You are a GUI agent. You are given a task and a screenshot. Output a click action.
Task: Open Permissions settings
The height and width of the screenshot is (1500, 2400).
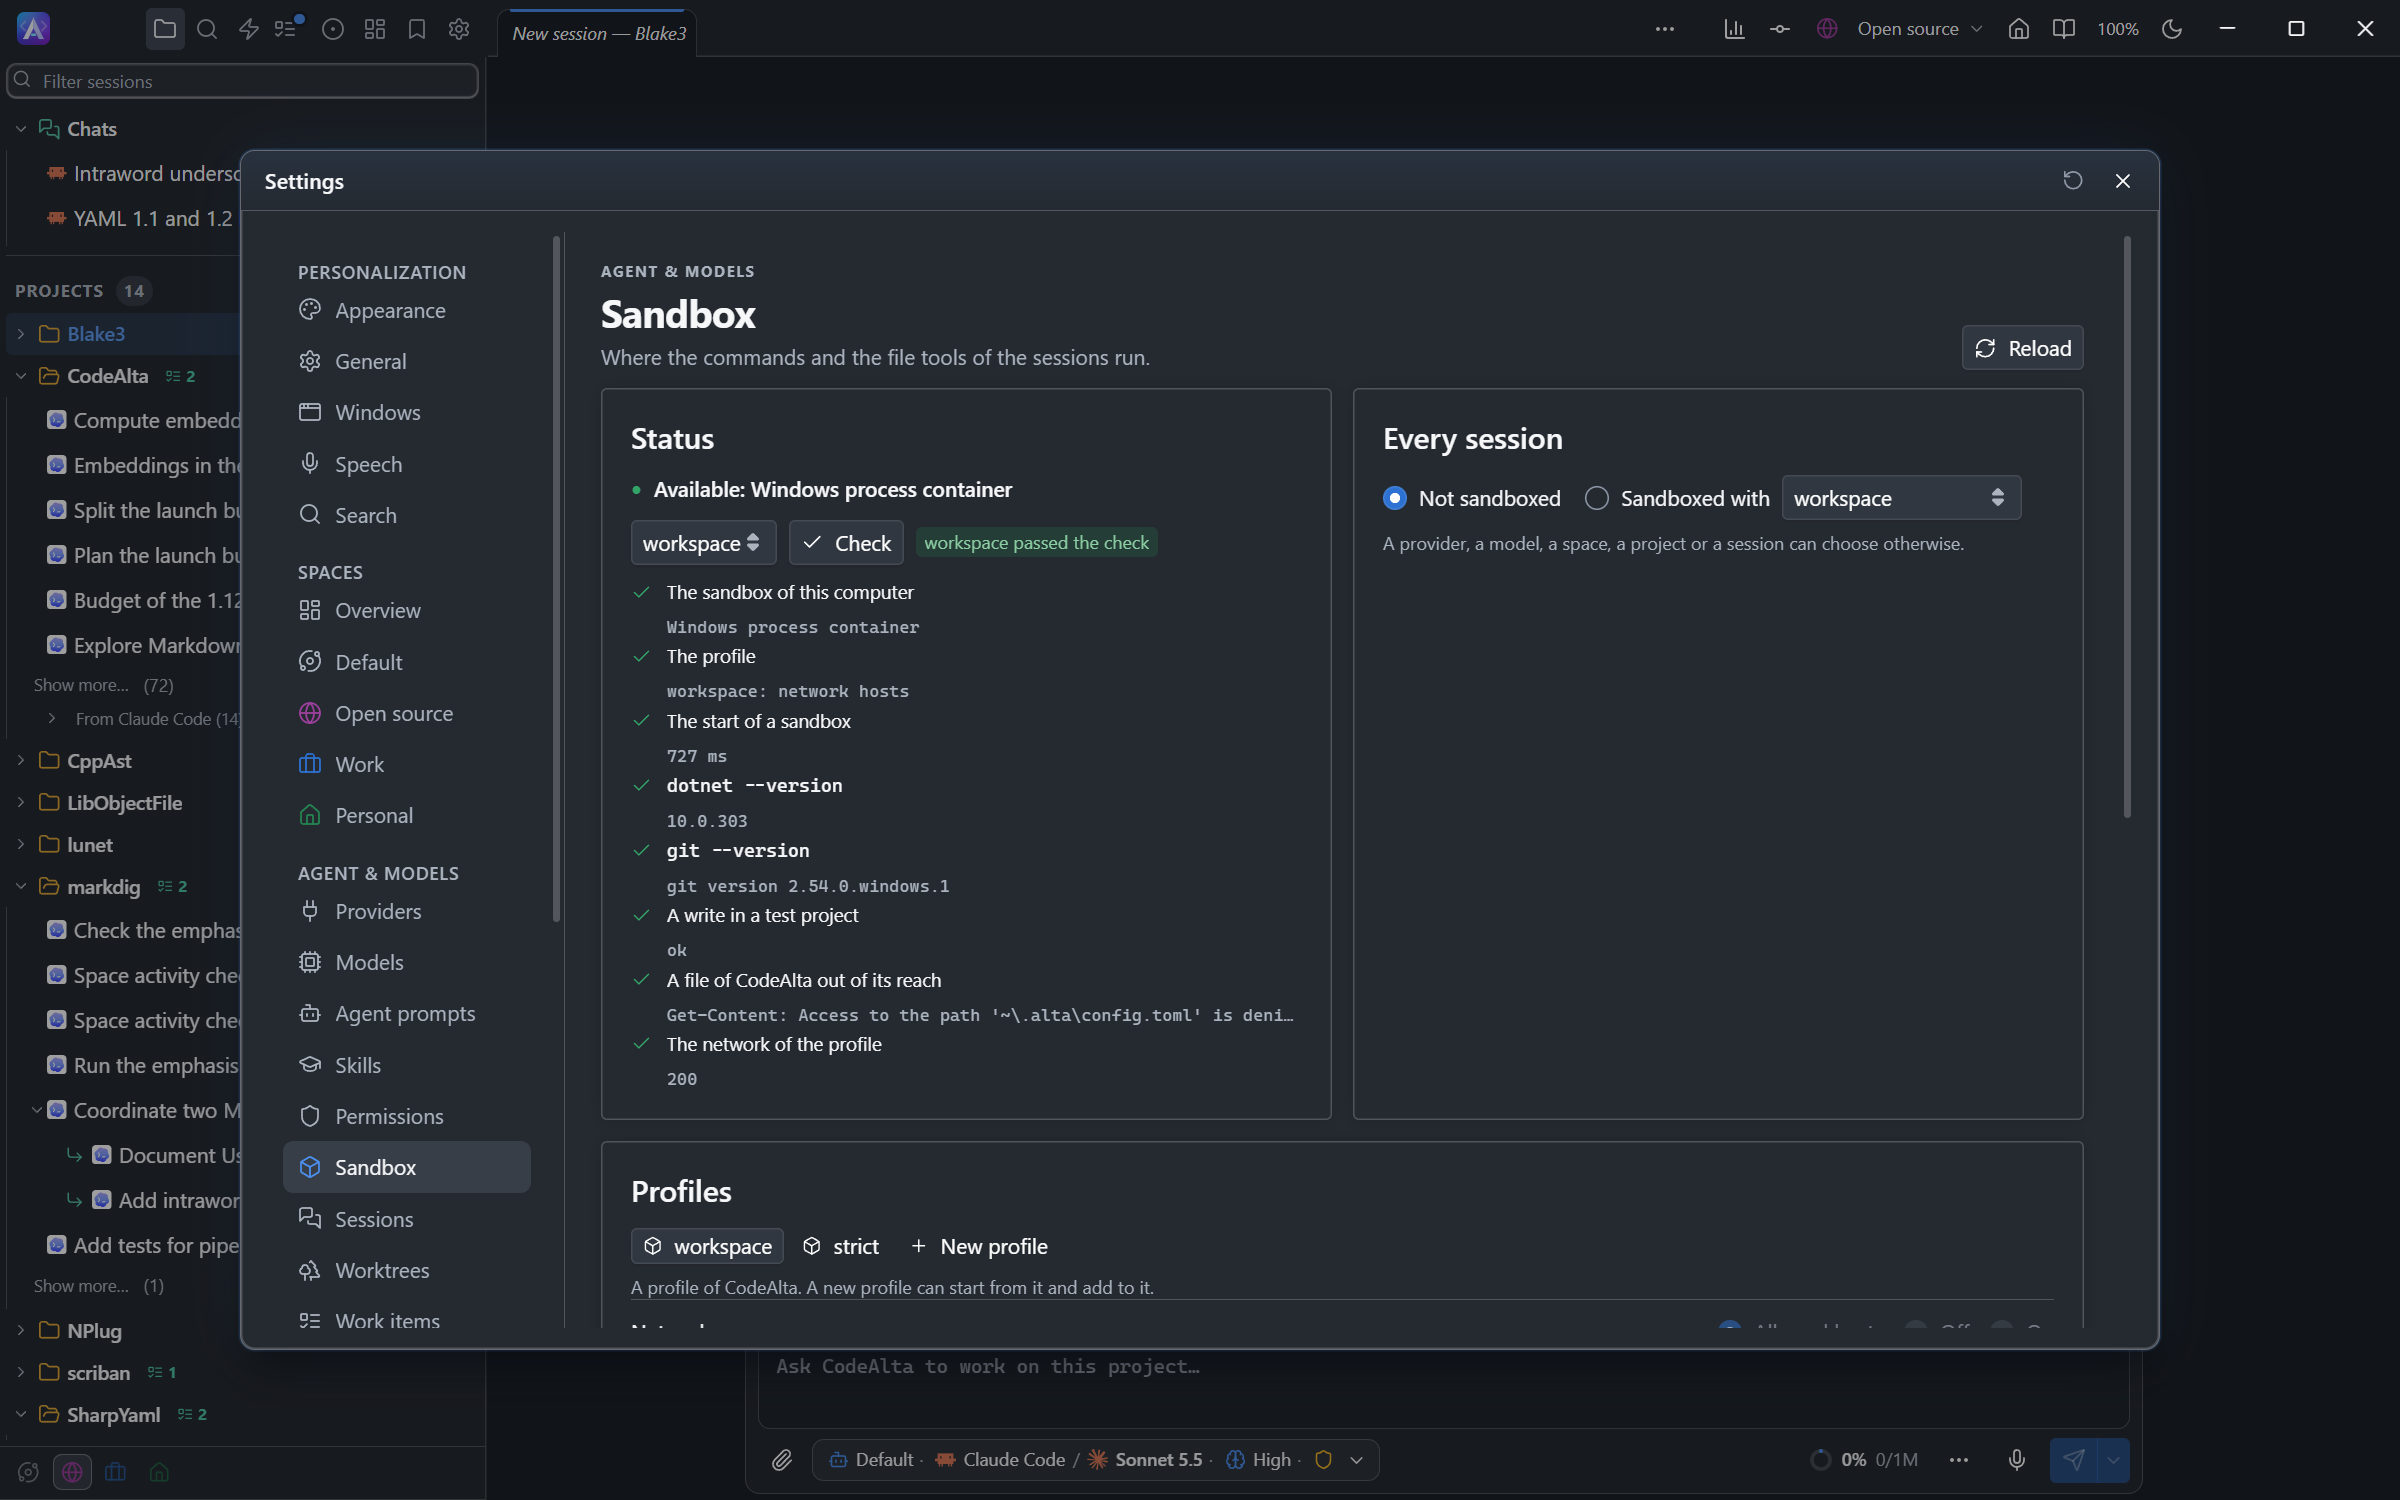pos(406,1116)
